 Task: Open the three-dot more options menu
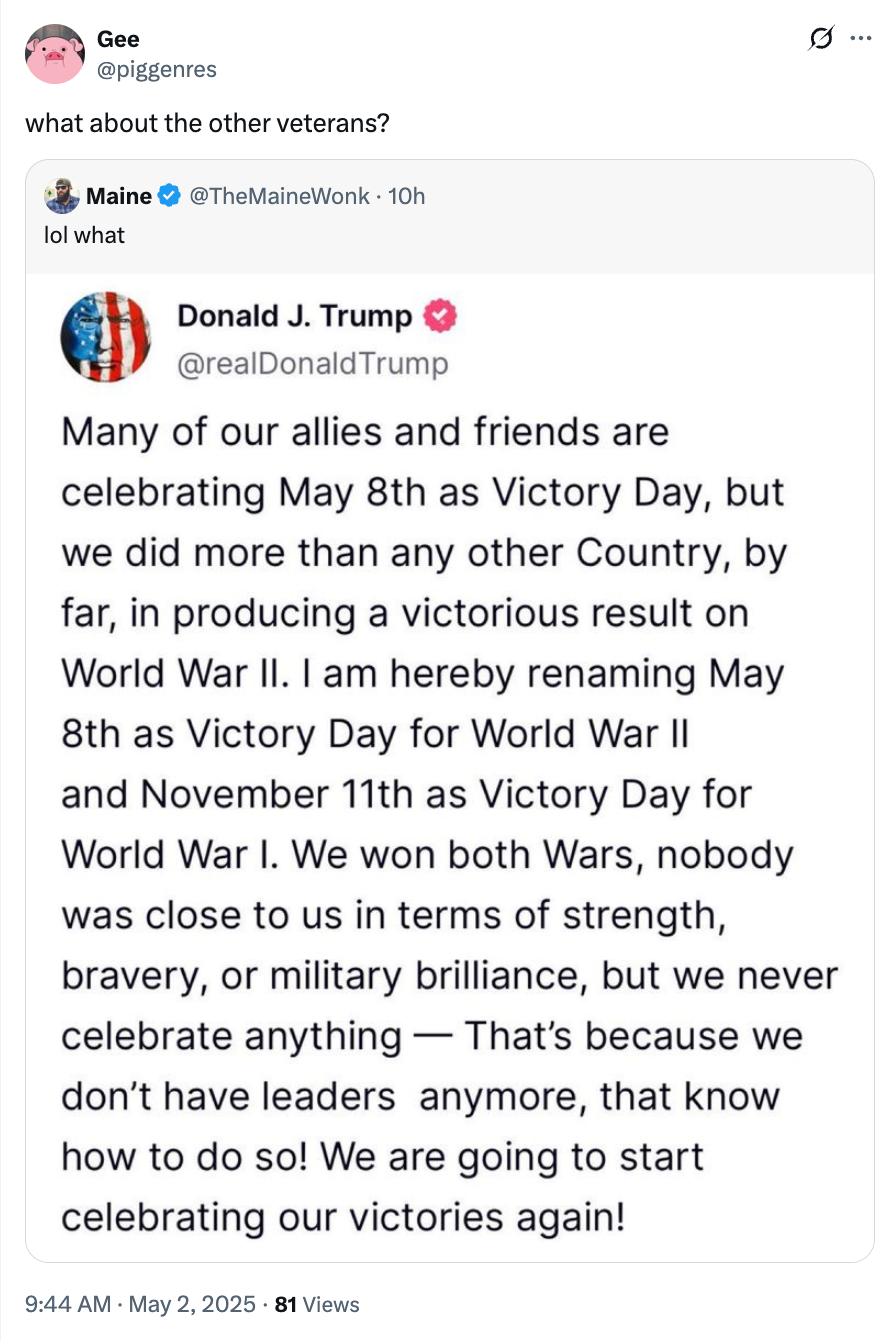click(859, 40)
